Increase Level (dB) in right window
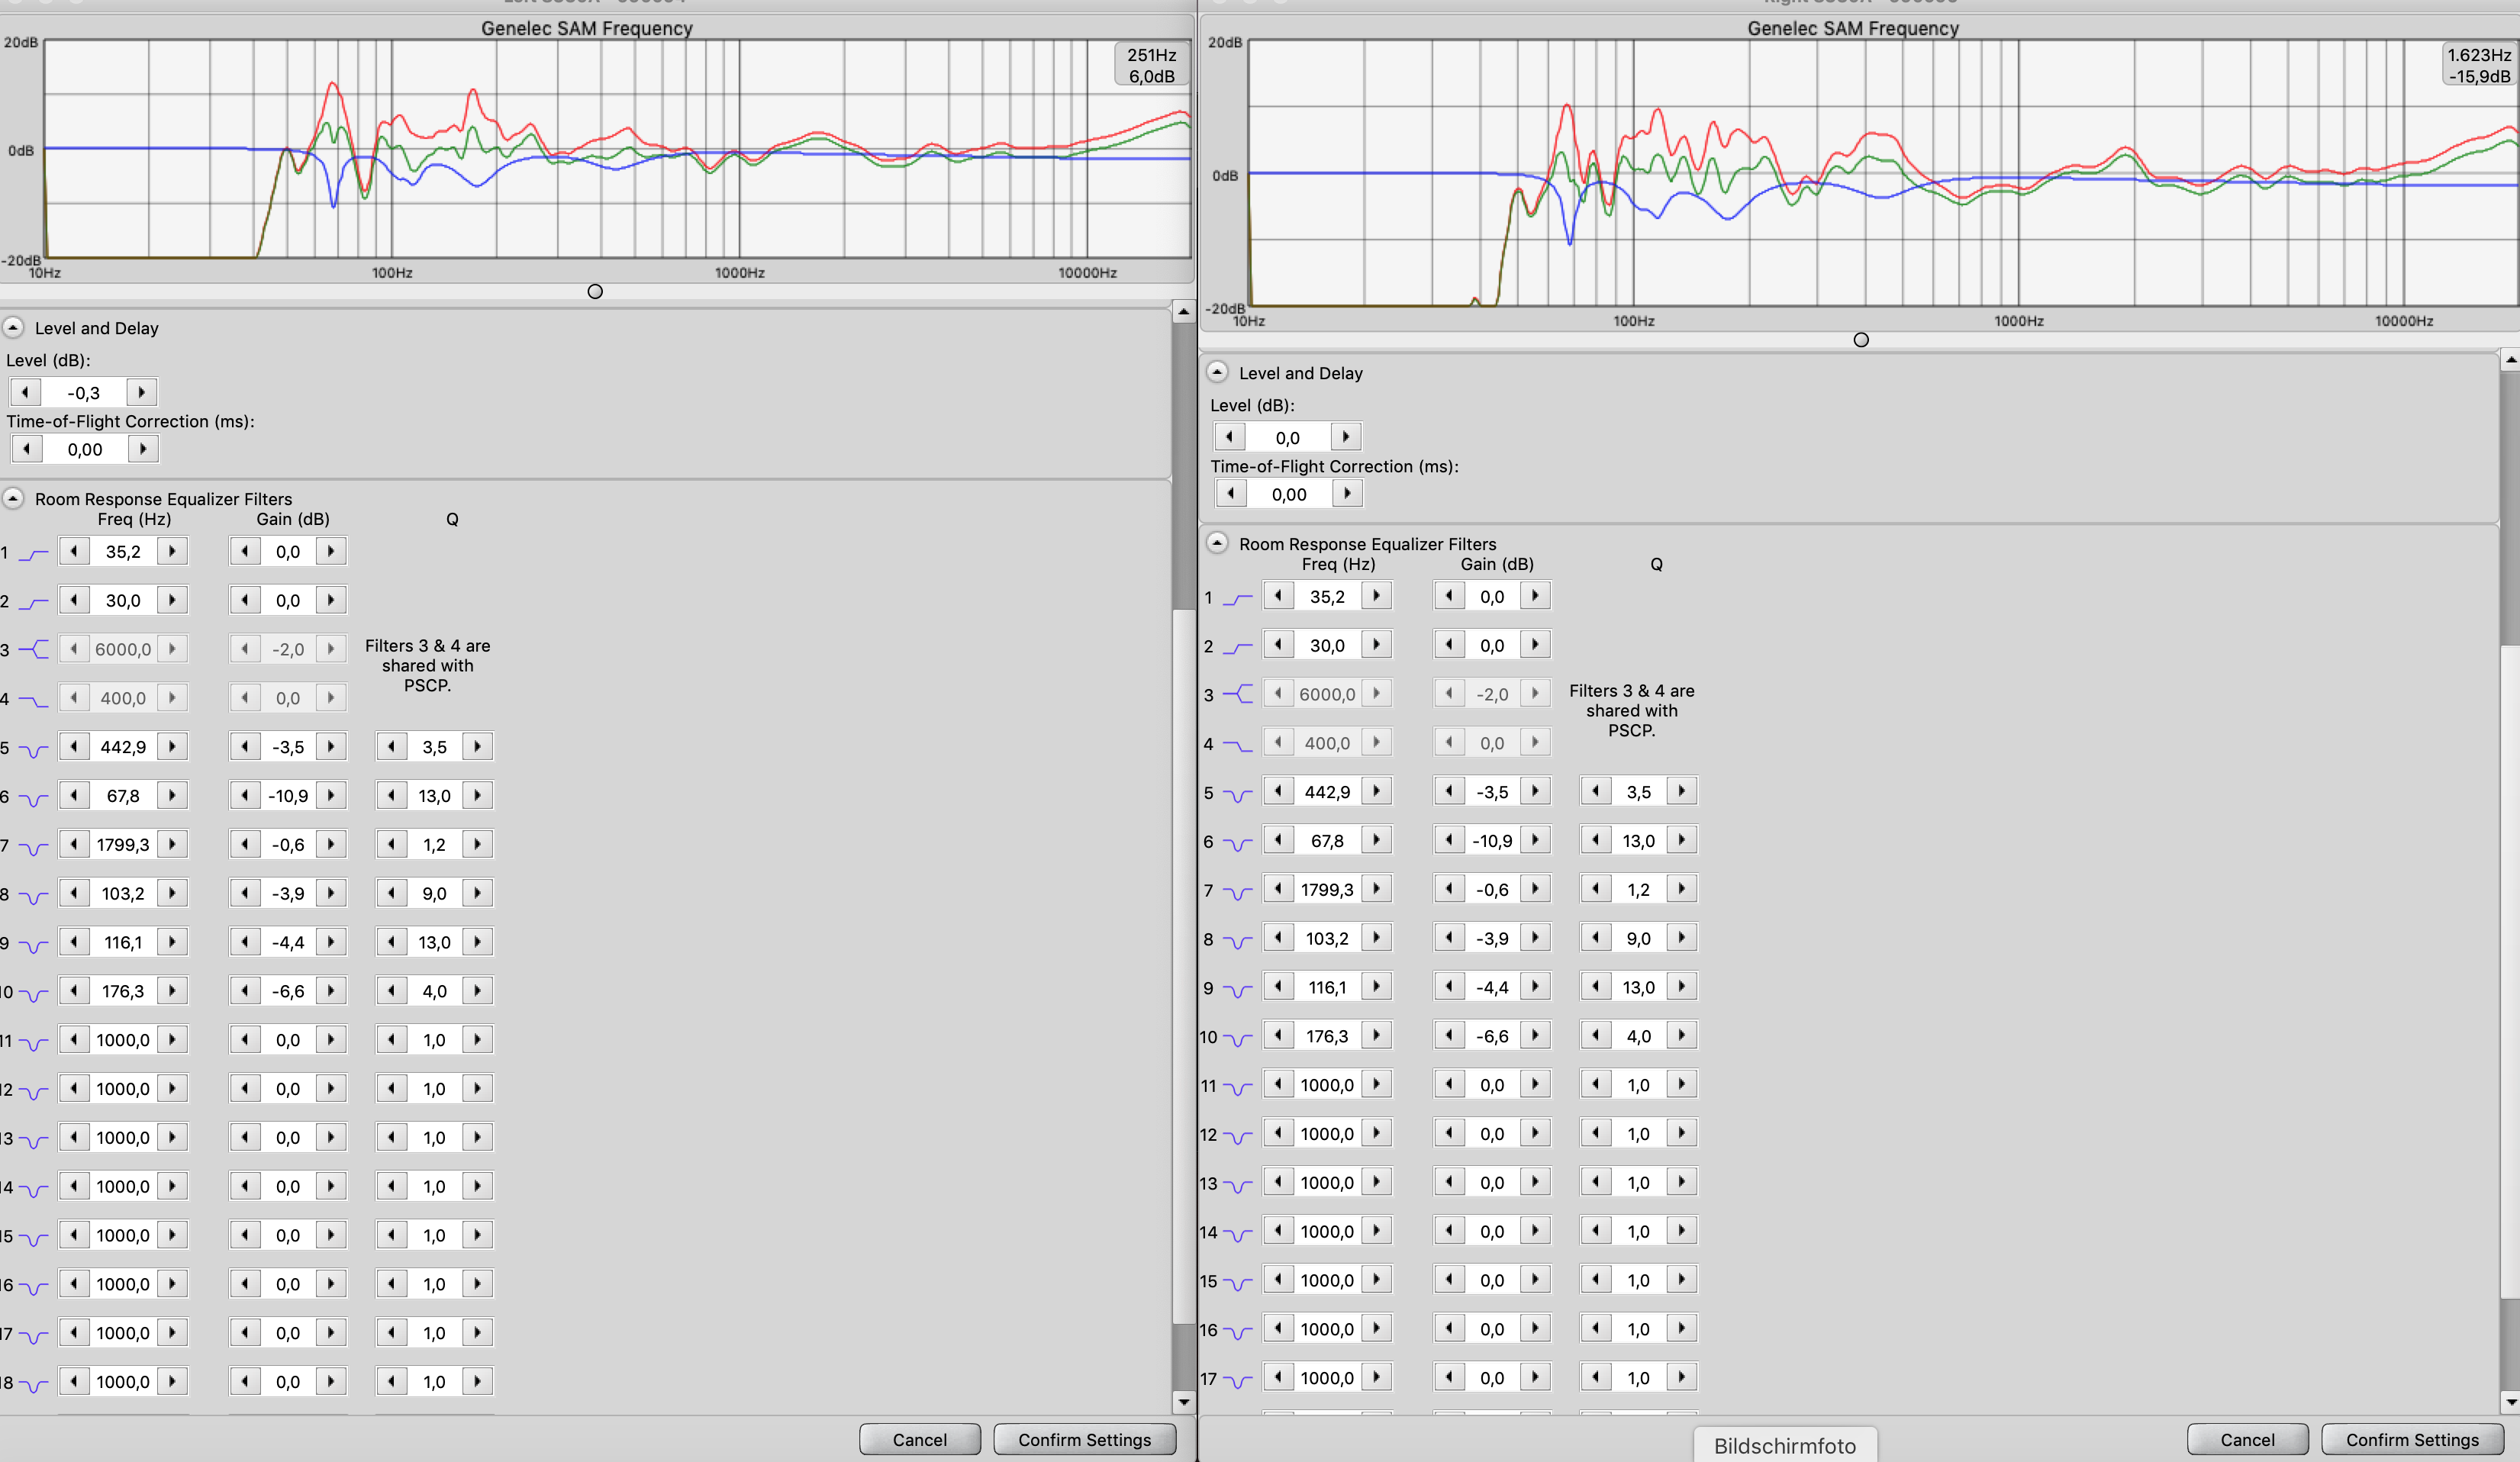The image size is (2520, 1462). (1346, 437)
